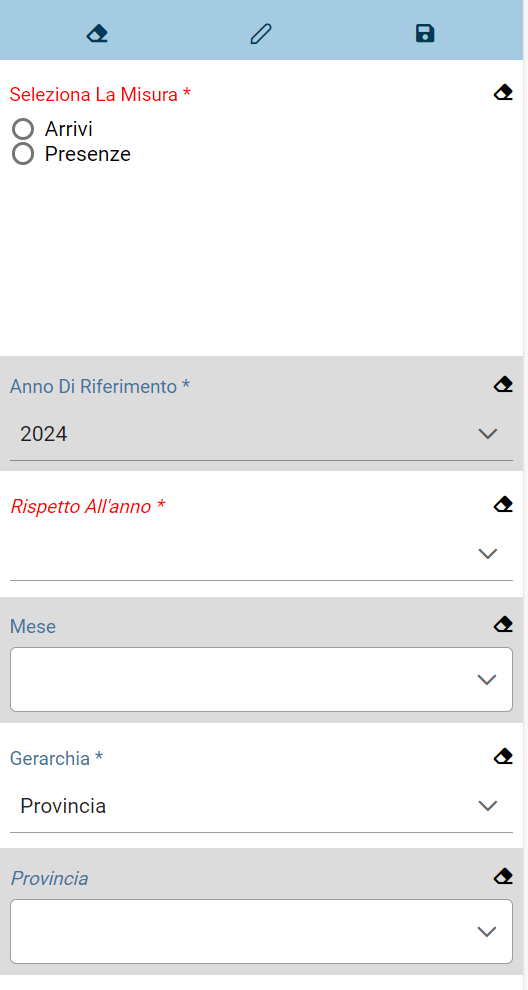This screenshot has width=528, height=990.
Task: Click the 2024 year value
Action: [x=44, y=434]
